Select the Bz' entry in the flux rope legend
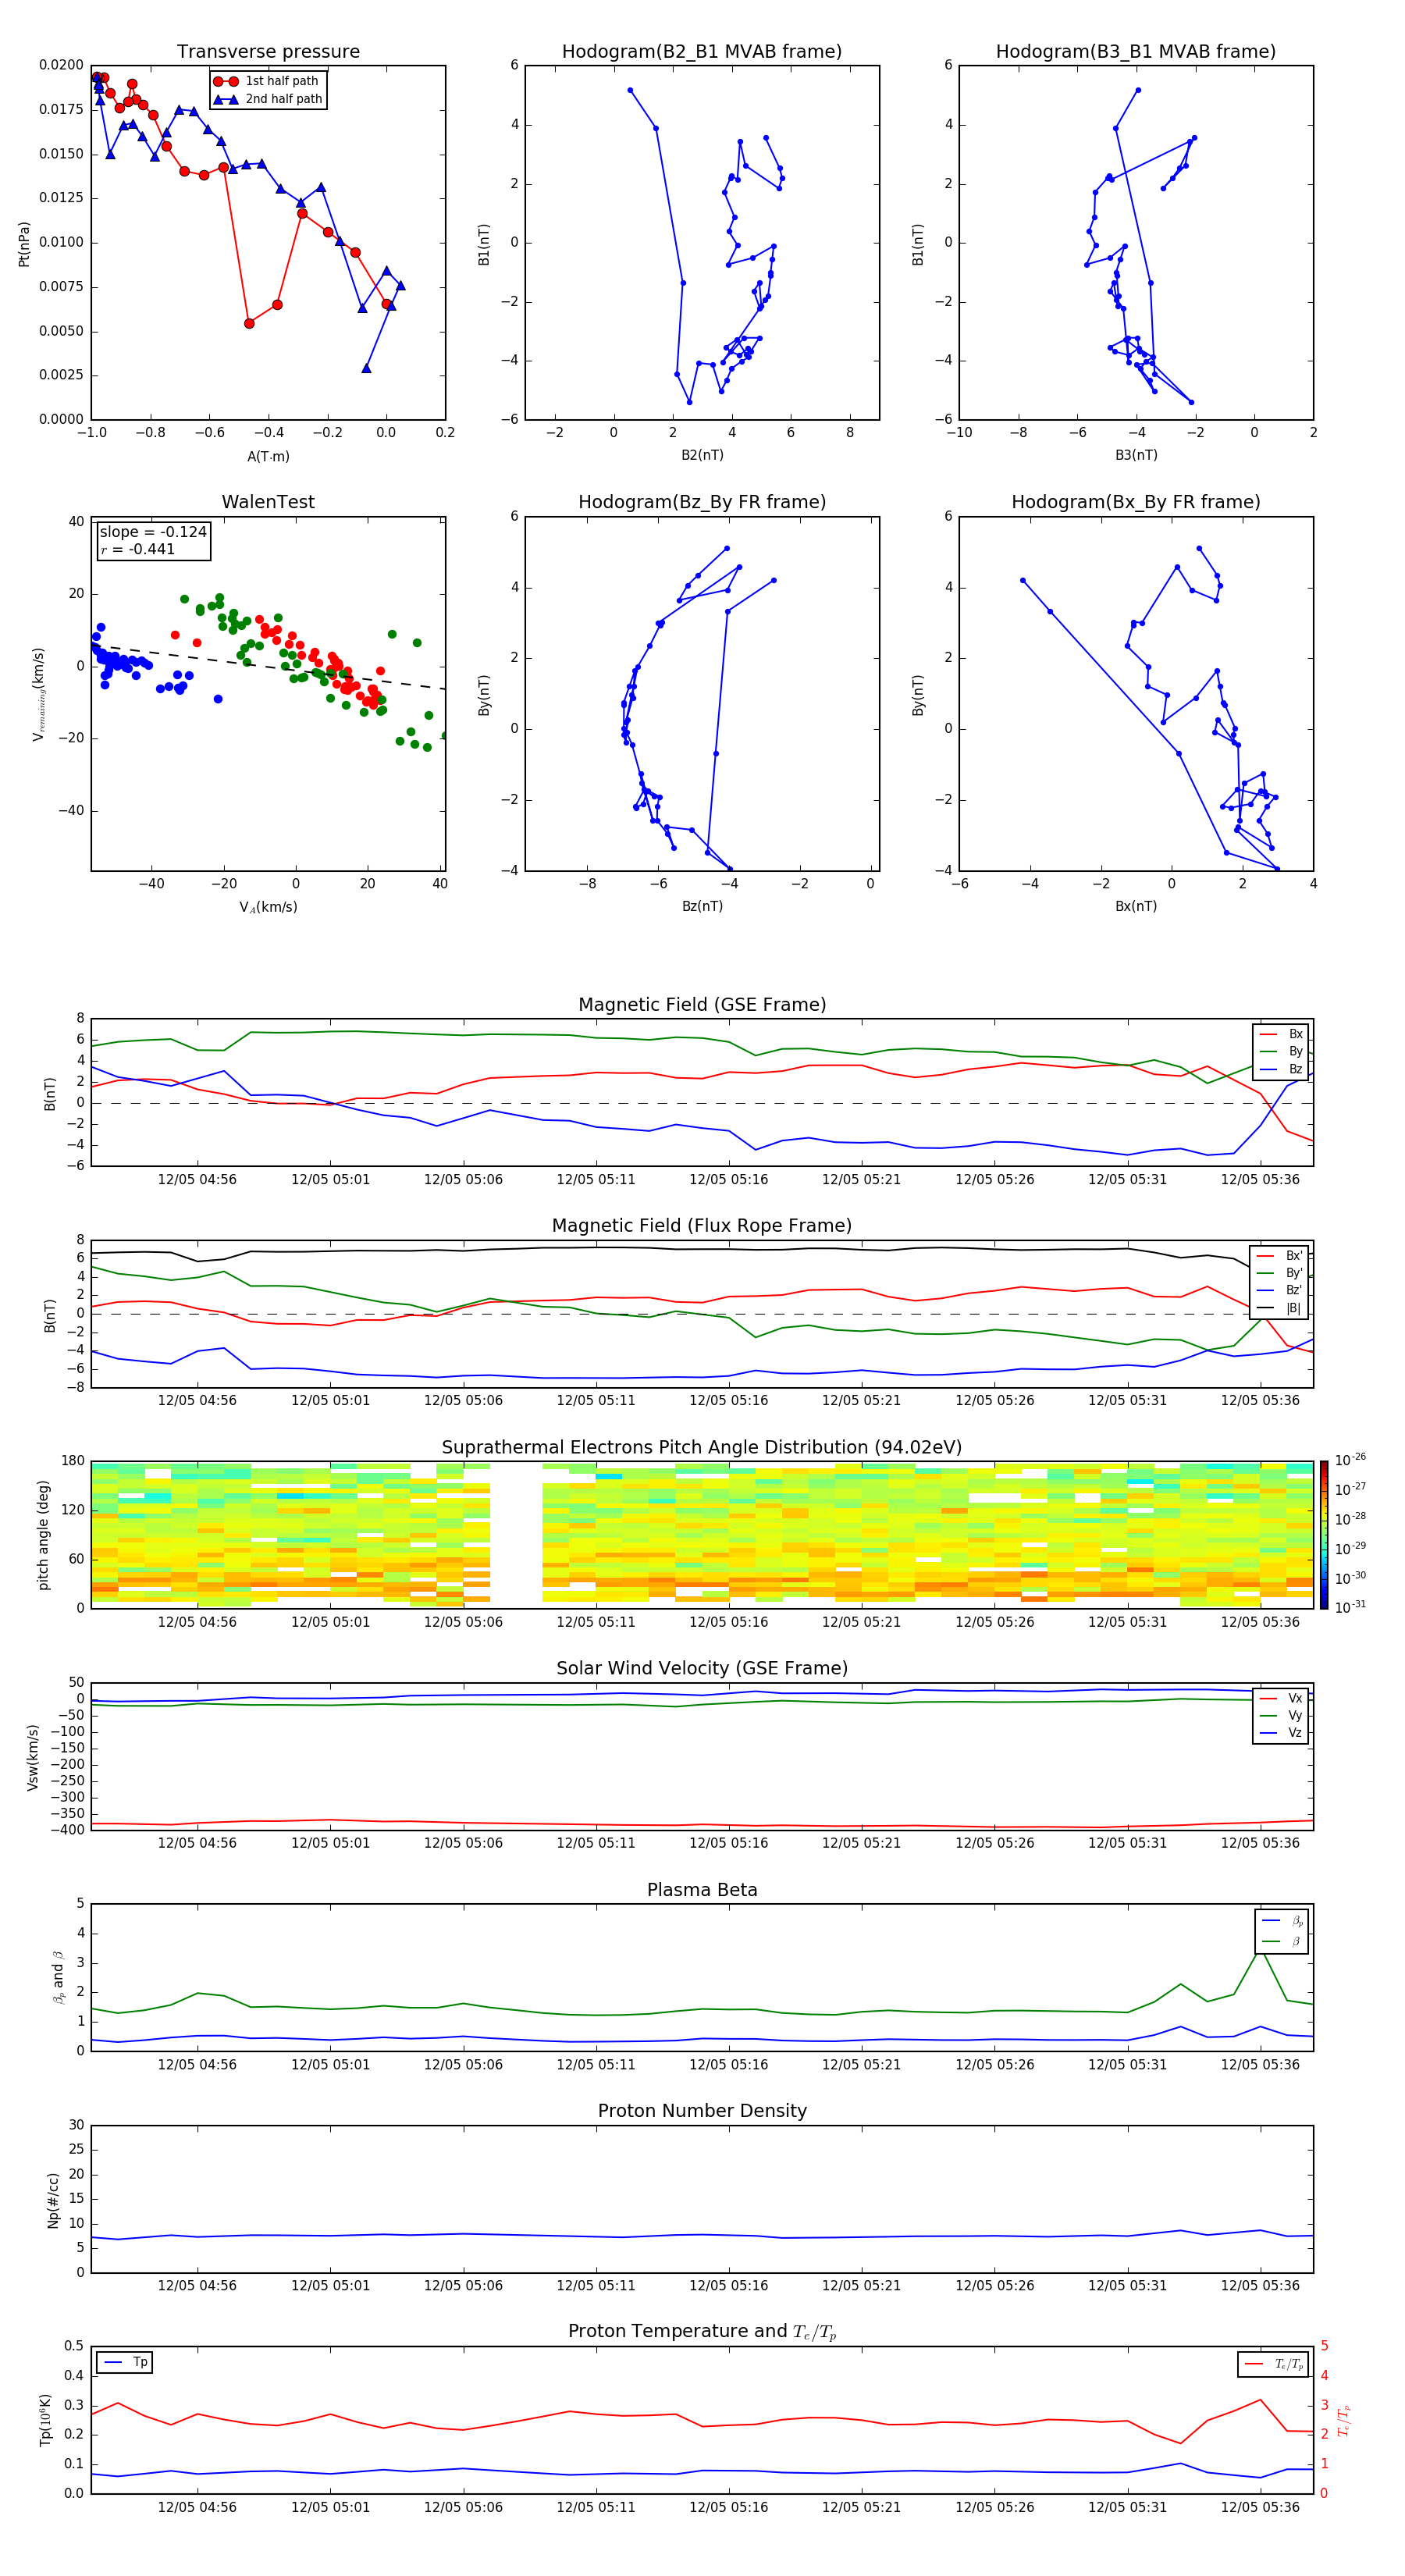 click(x=1279, y=1290)
